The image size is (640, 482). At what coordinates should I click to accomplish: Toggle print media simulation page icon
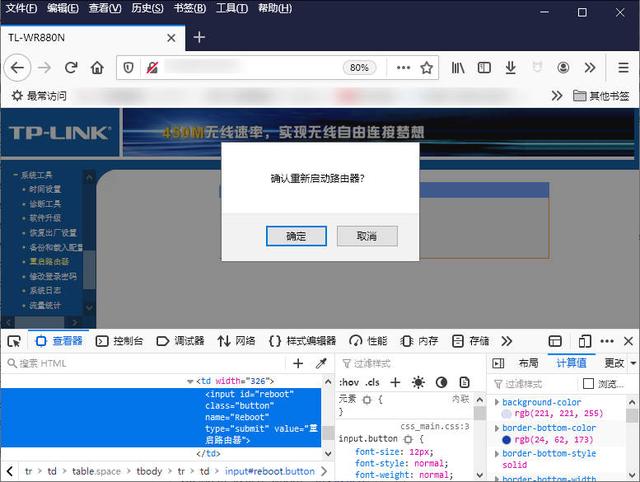(464, 382)
